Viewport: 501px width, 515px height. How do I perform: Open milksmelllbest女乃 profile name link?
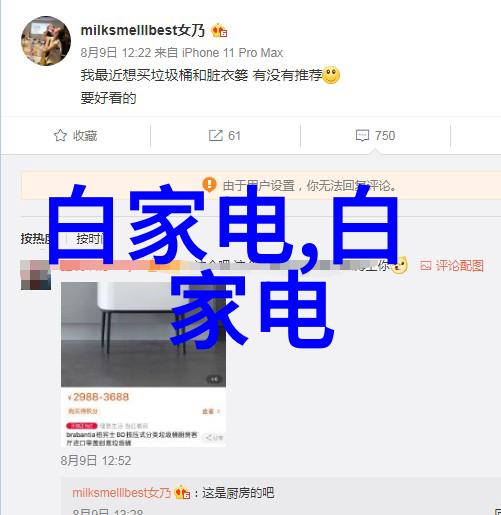tap(143, 31)
